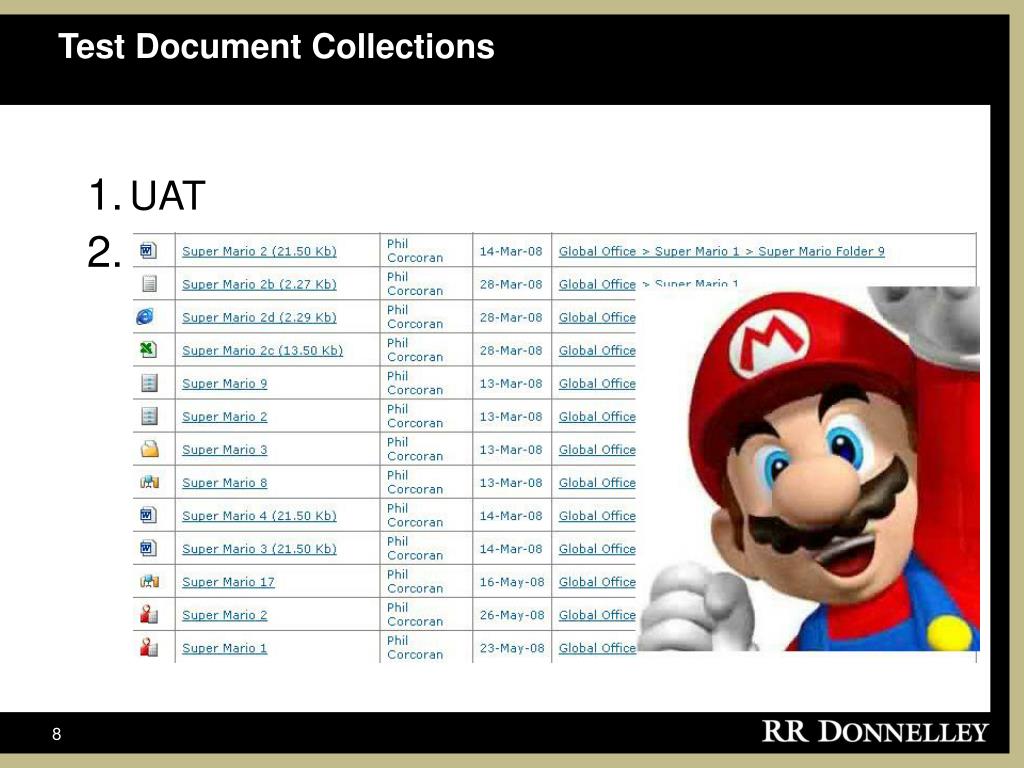This screenshot has width=1024, height=768.
Task: Follow Global Office link in Super Mario 17 row
Action: tap(597, 582)
